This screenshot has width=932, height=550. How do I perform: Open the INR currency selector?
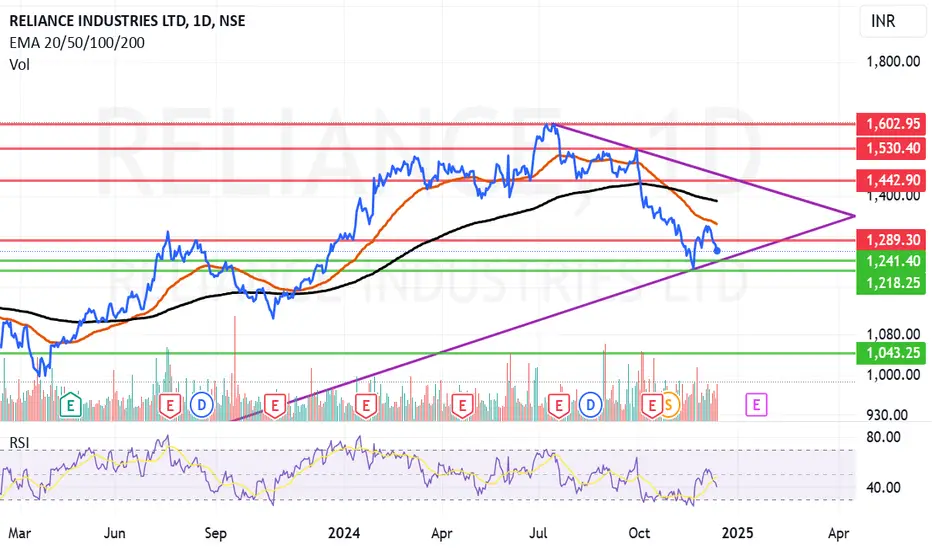892,22
